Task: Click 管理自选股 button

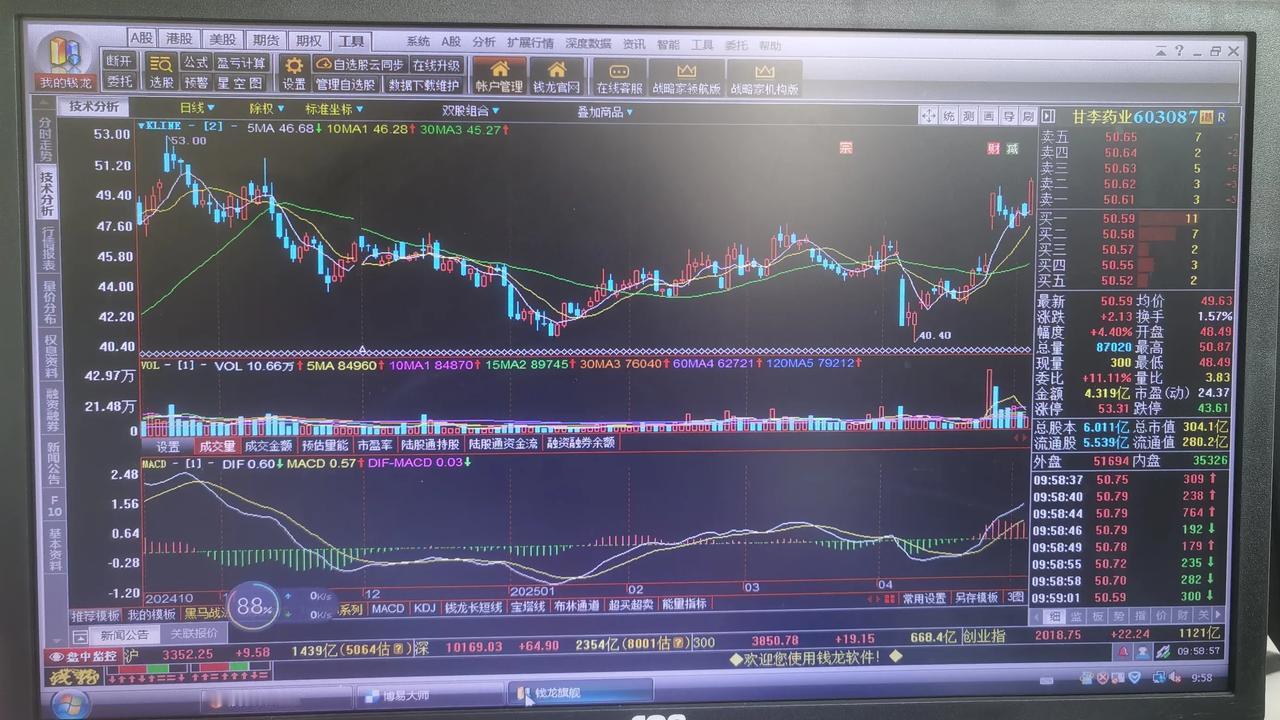Action: point(346,85)
